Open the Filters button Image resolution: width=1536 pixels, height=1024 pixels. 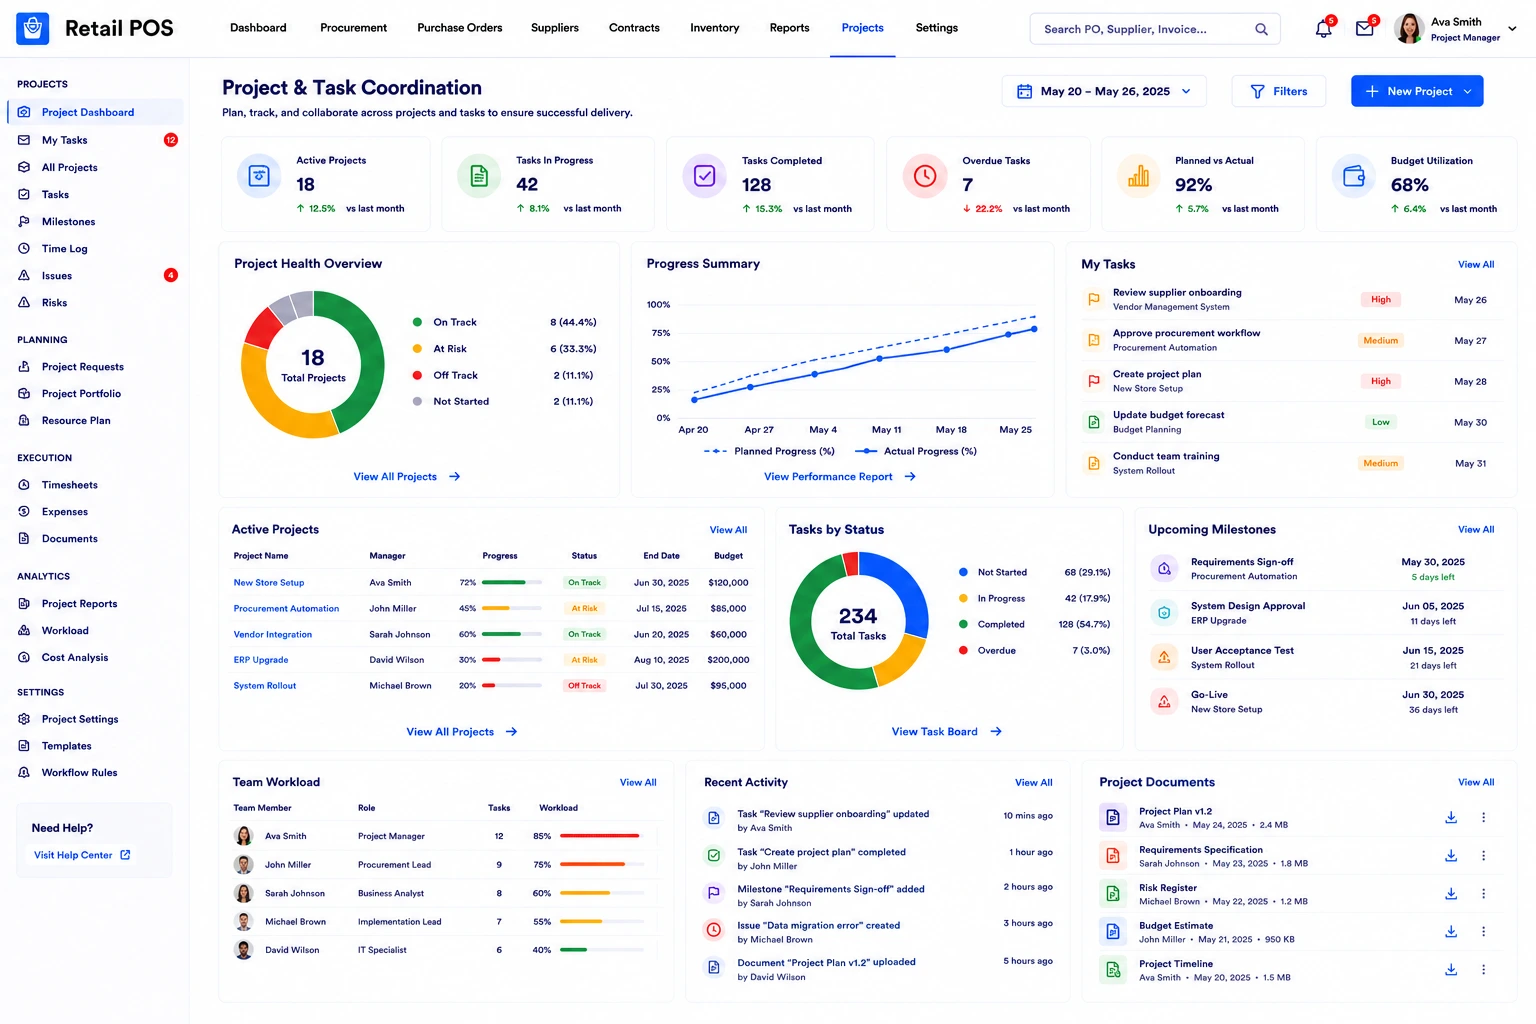(1279, 91)
